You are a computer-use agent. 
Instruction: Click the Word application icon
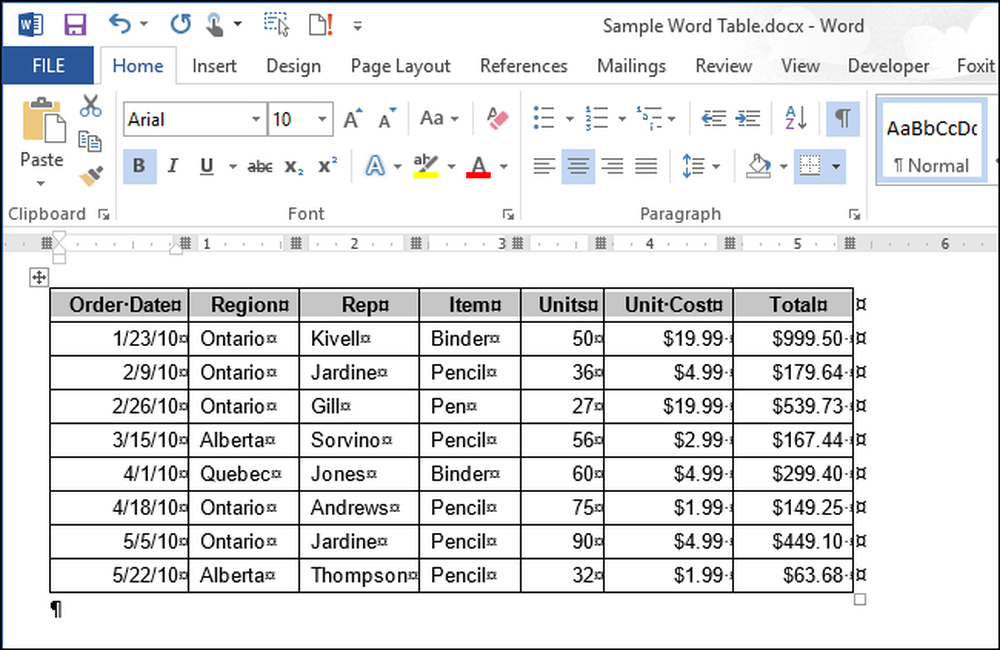(x=30, y=26)
